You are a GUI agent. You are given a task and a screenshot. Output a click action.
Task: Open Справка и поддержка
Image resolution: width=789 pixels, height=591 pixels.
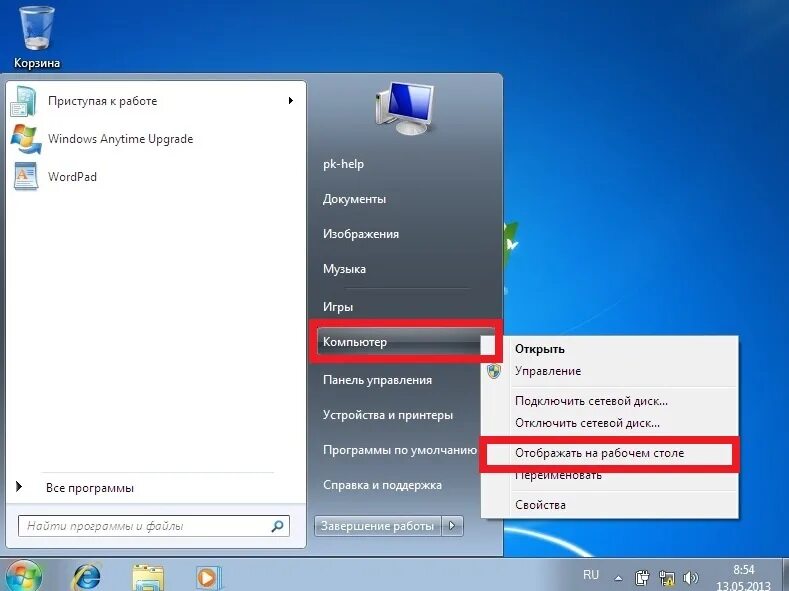382,485
